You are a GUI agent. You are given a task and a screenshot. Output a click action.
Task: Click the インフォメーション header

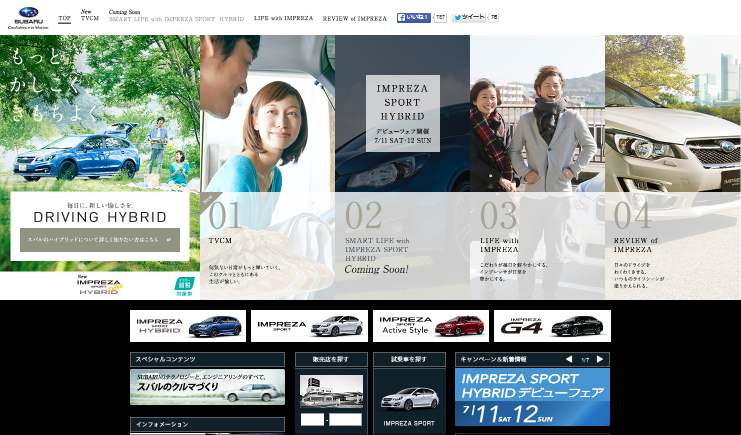[x=207, y=424]
